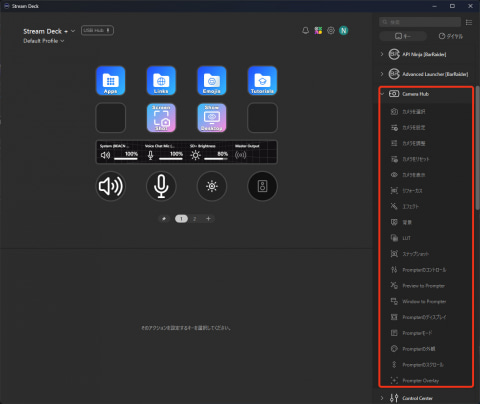Switch to the Dials tab
The width and height of the screenshot is (480, 404).
451,36
